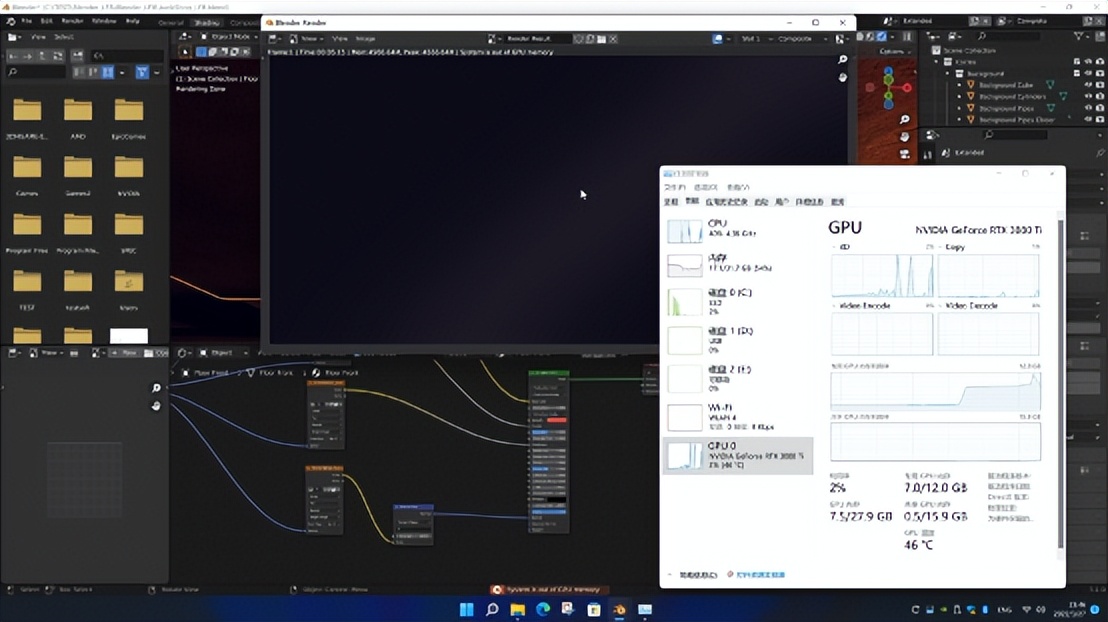Hide Background Cube with eye icon

pos(1088,85)
